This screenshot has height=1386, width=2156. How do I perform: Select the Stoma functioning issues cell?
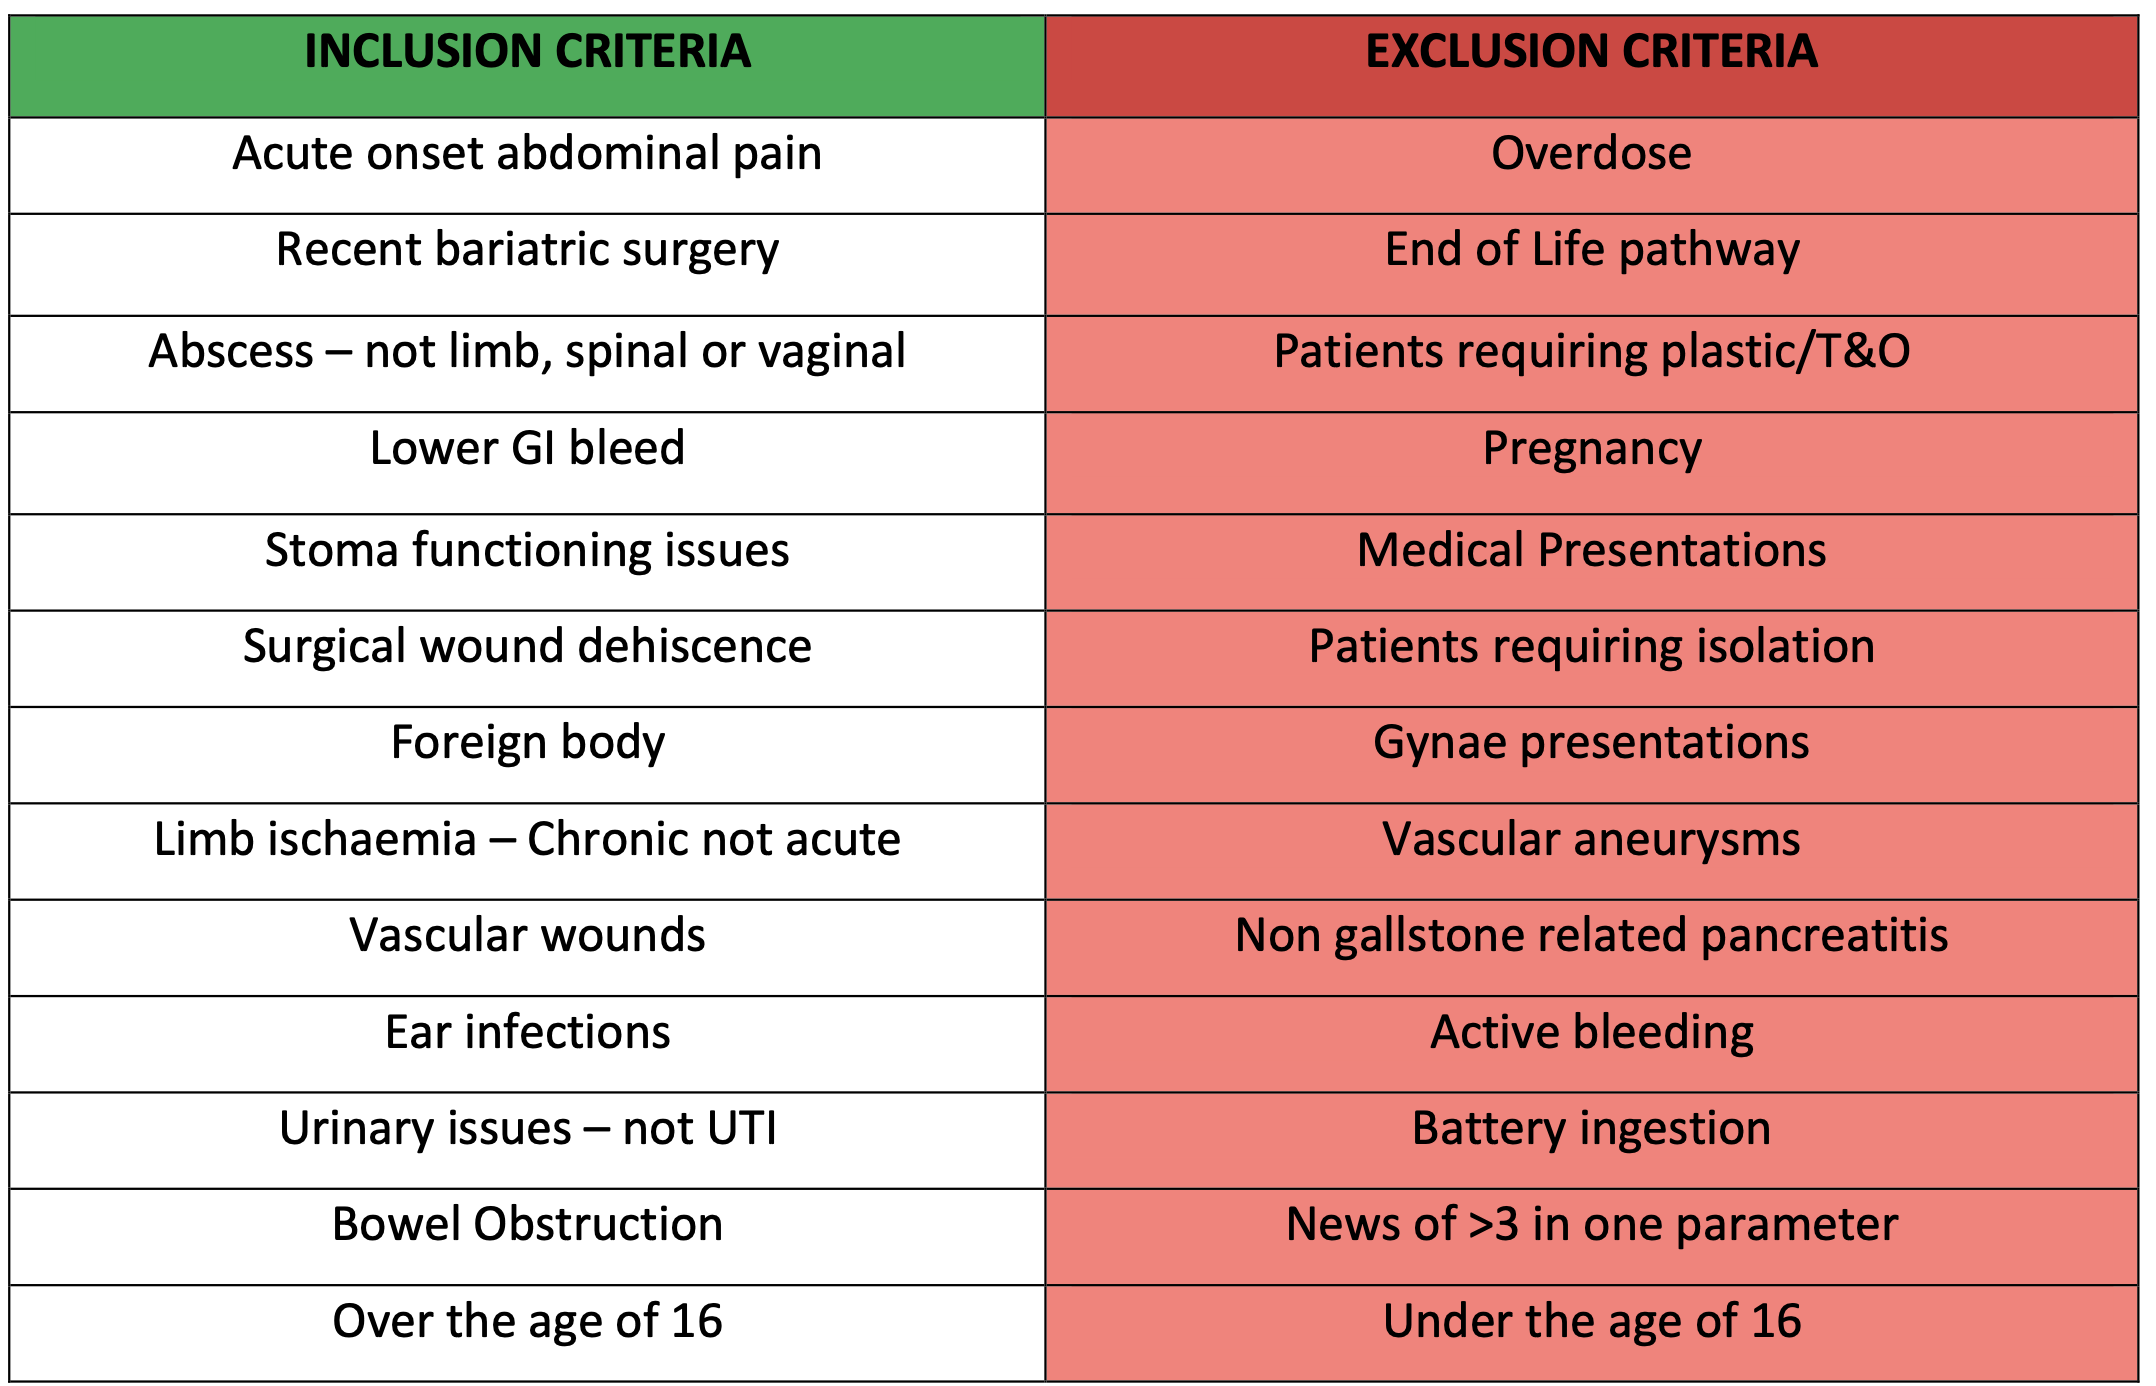527,551
